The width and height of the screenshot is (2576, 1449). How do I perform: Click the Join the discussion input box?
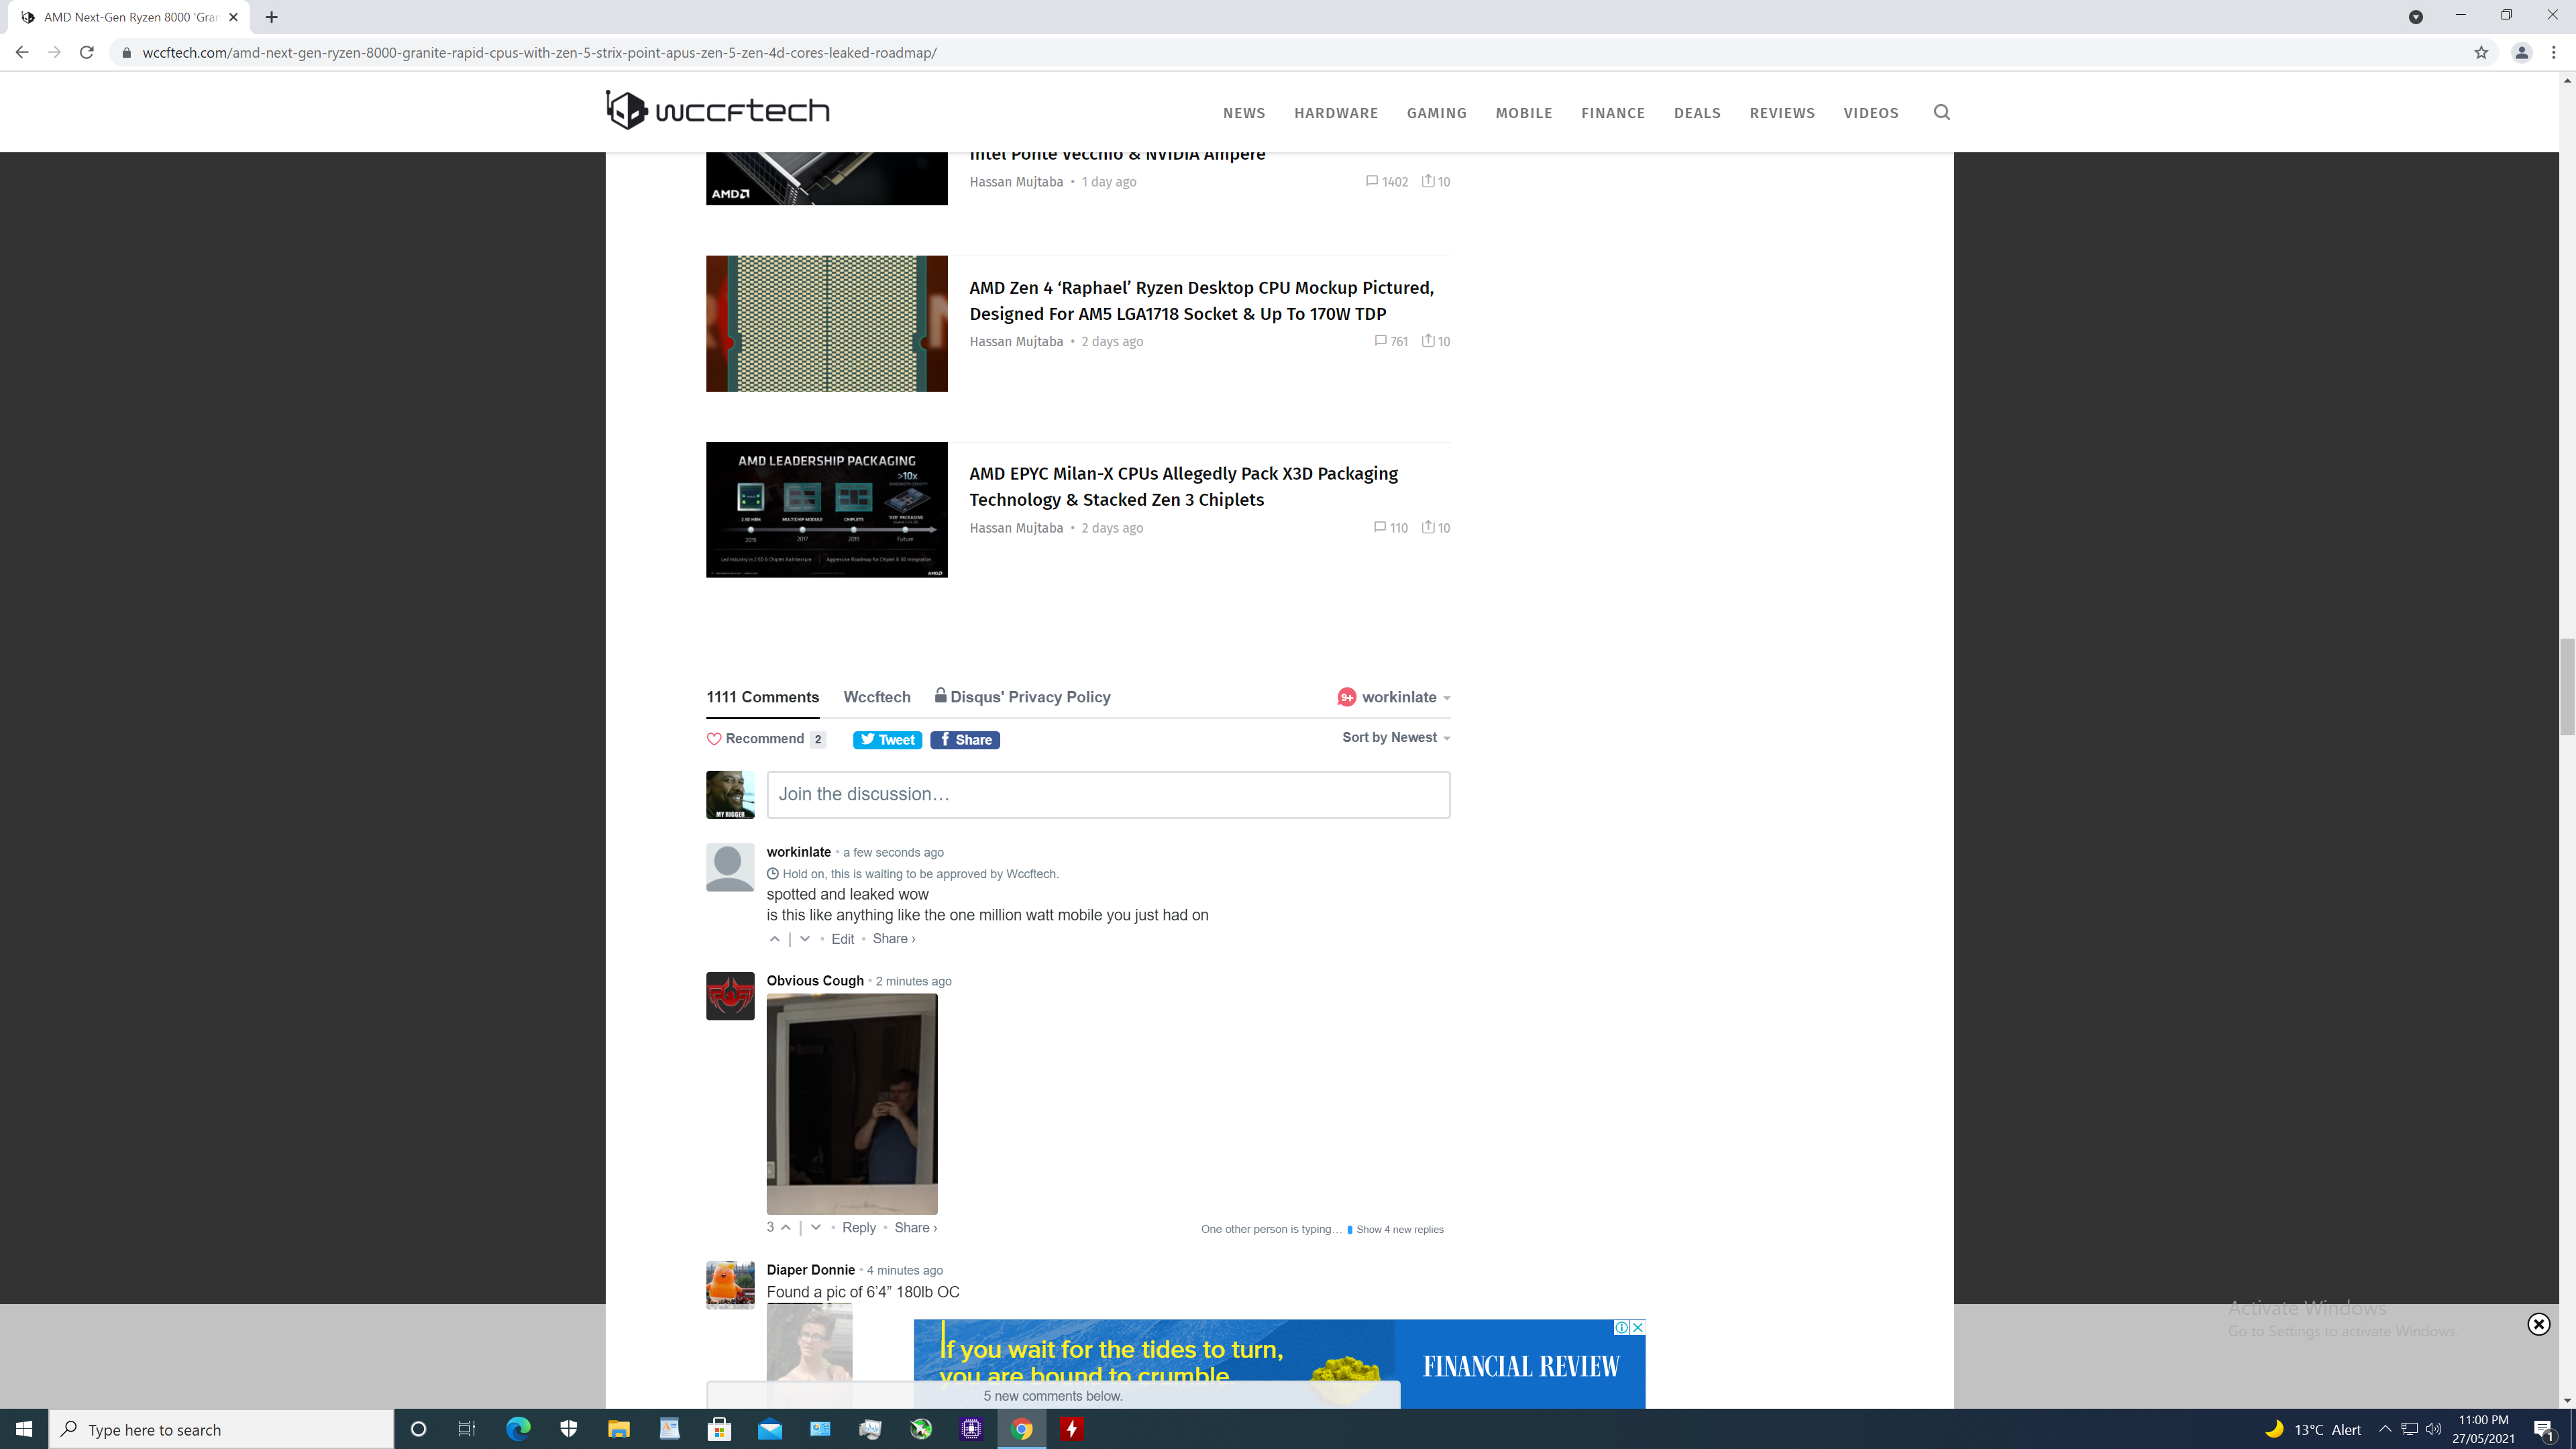tap(1108, 794)
